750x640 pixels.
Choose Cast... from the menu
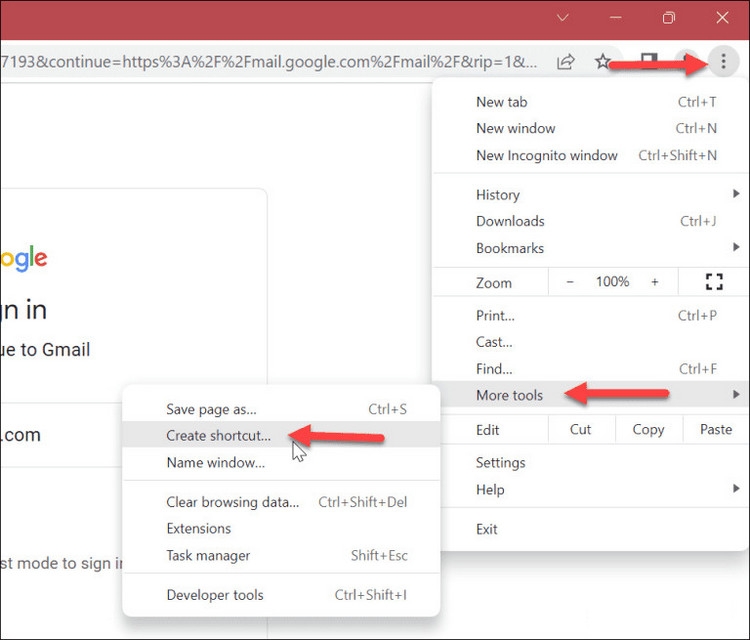point(591,342)
